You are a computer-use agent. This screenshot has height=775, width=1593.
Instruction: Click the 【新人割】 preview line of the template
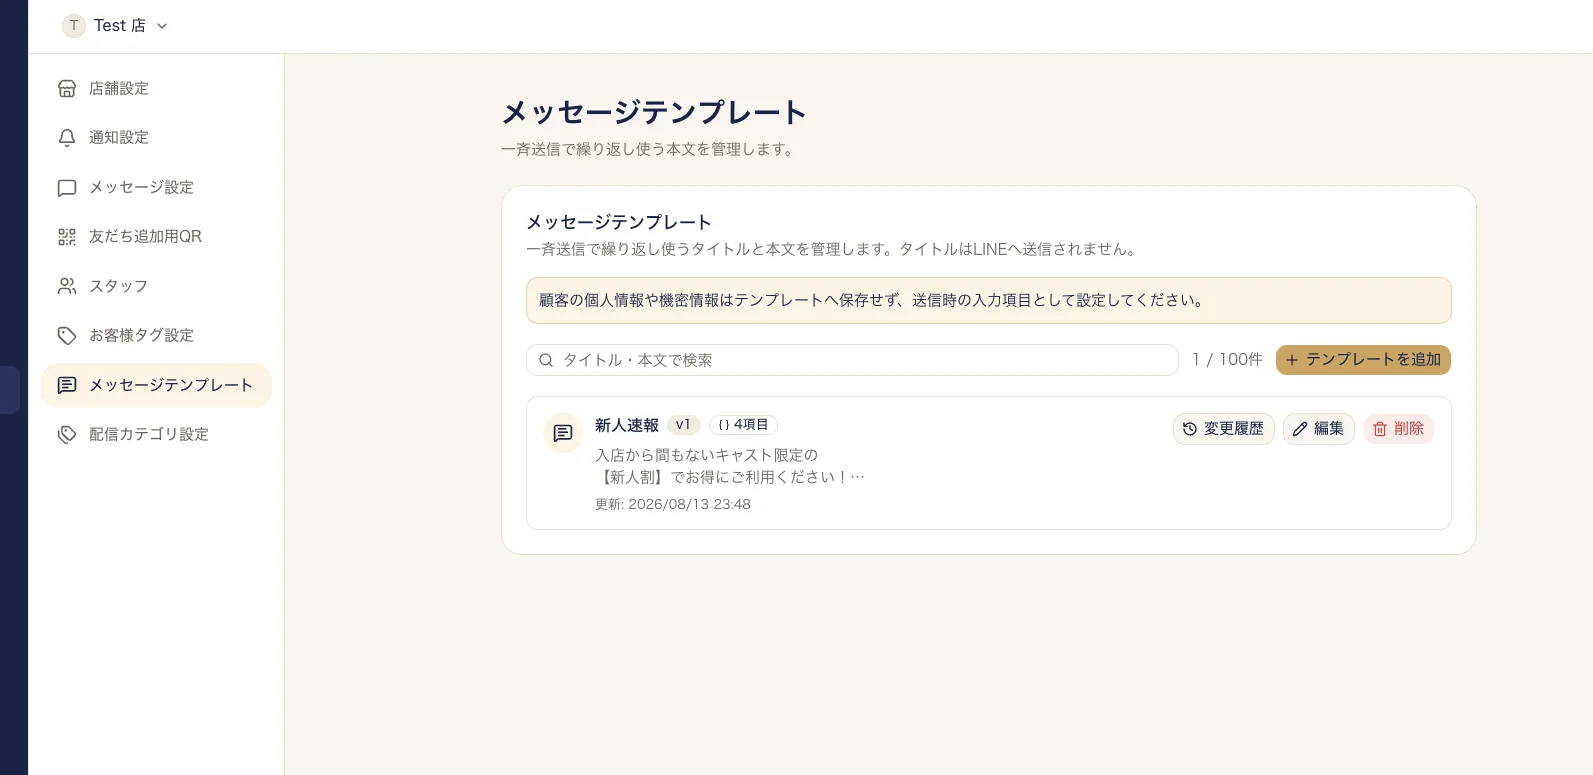(730, 477)
